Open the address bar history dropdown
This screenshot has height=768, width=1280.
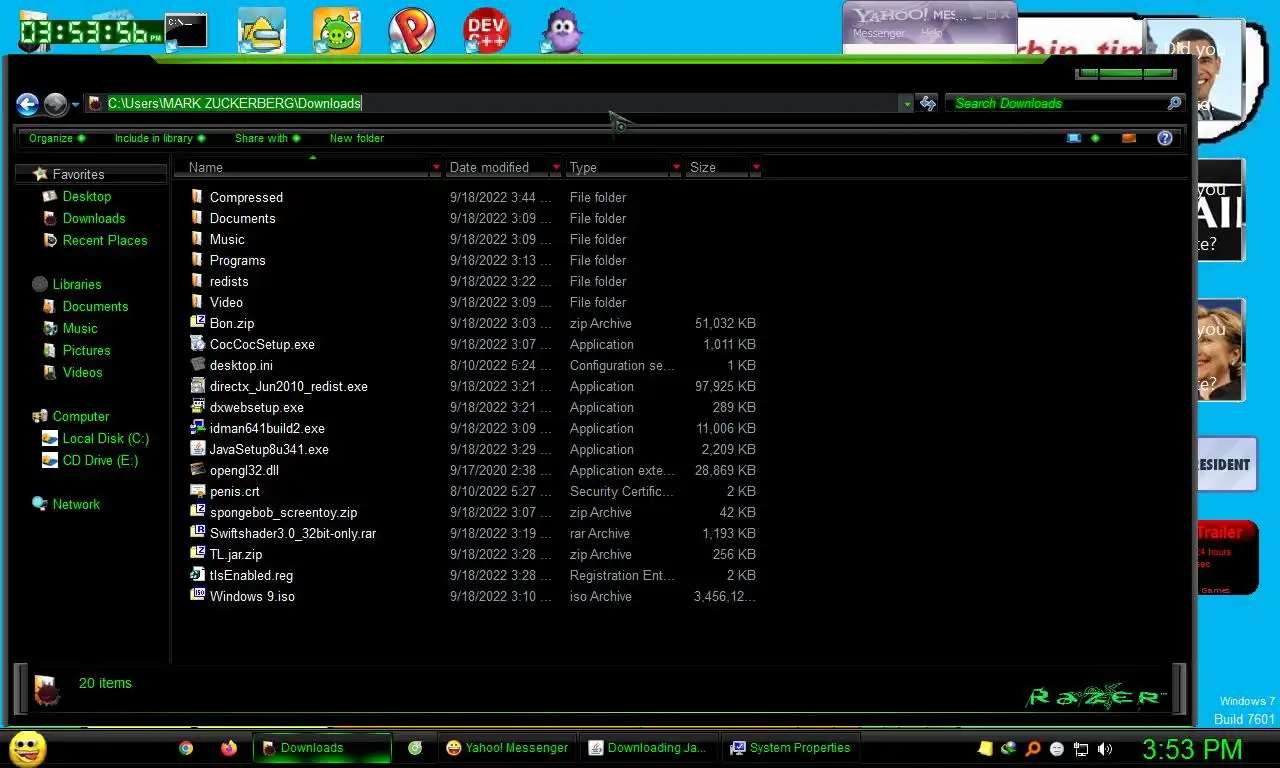click(x=907, y=104)
